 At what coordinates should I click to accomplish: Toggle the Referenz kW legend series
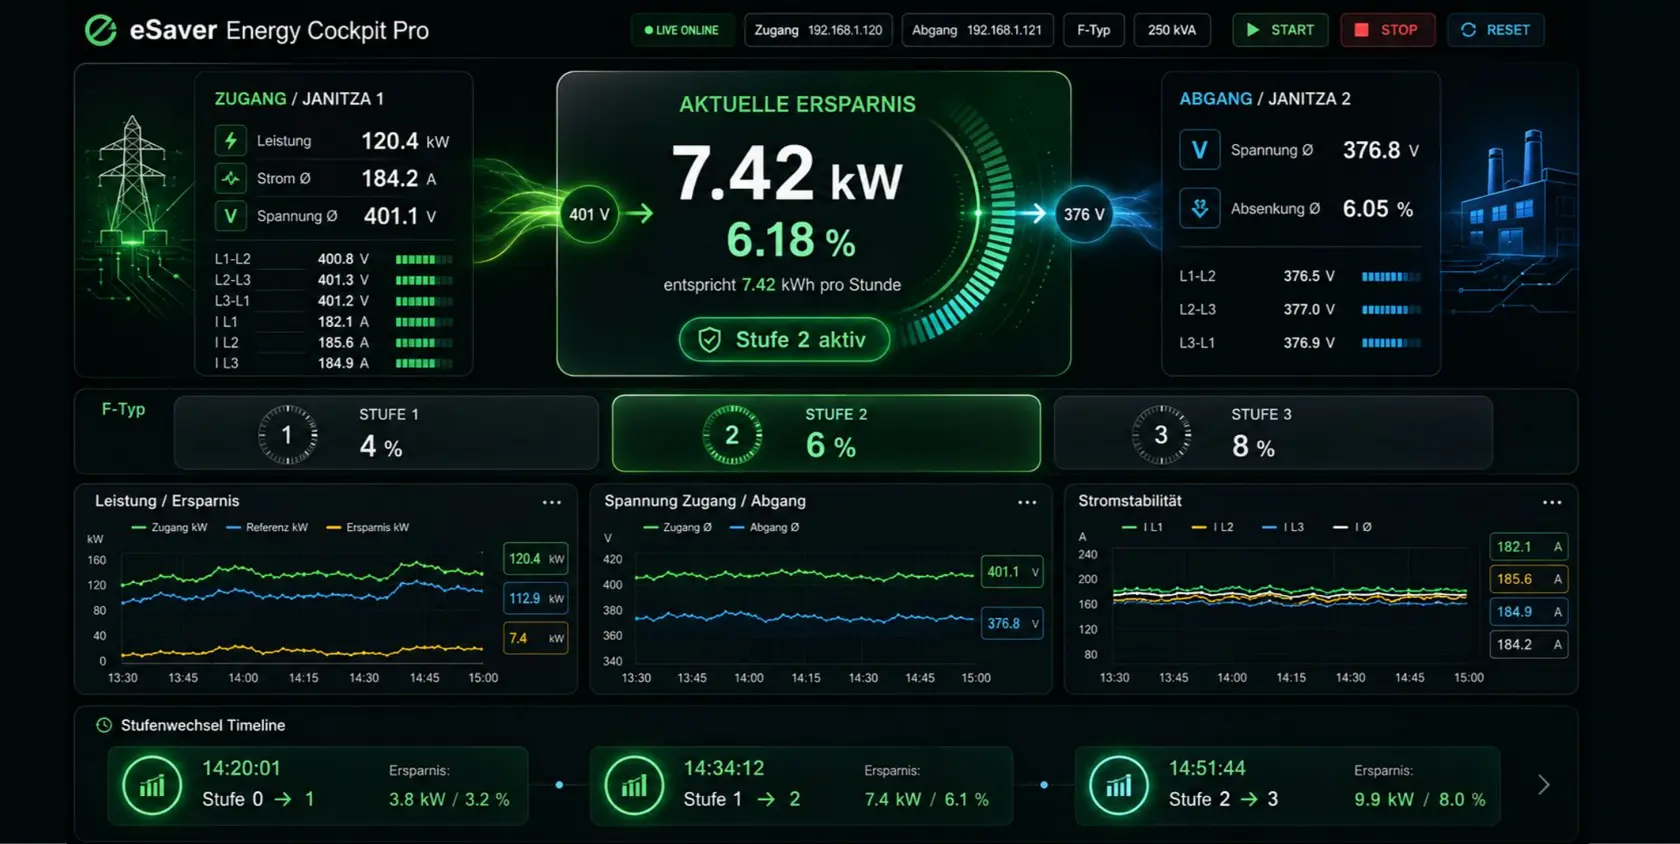[267, 527]
